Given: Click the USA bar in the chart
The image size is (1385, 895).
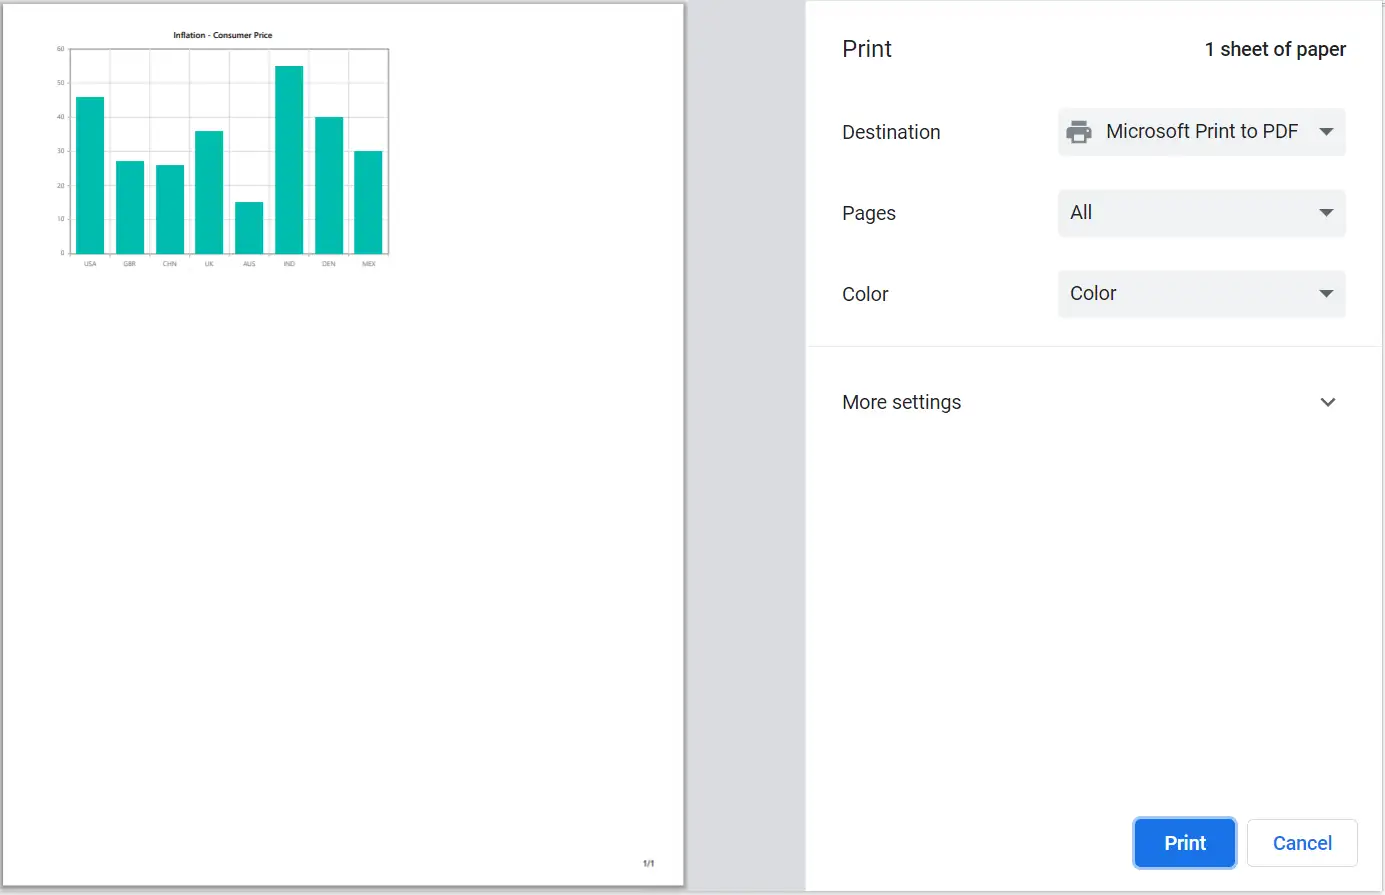Looking at the screenshot, I should tap(90, 175).
